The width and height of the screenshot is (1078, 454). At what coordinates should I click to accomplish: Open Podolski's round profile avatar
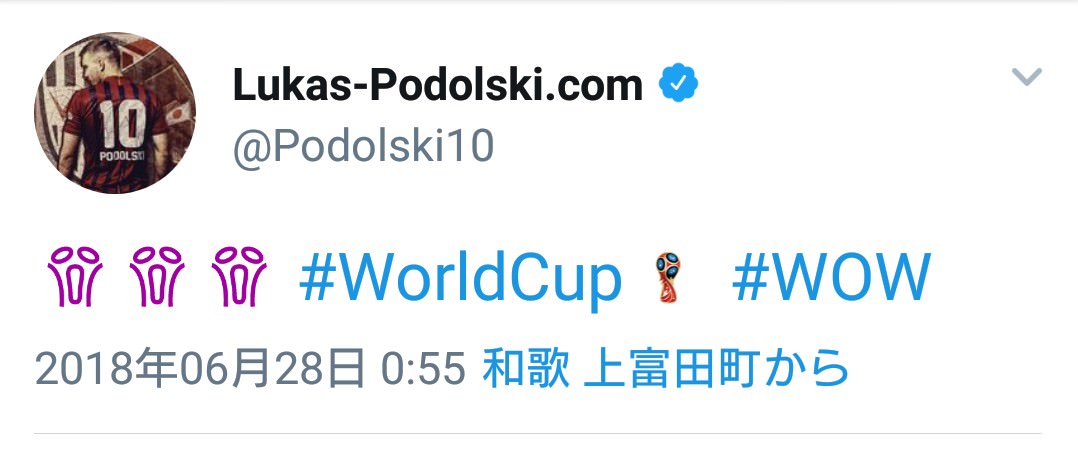tap(115, 113)
